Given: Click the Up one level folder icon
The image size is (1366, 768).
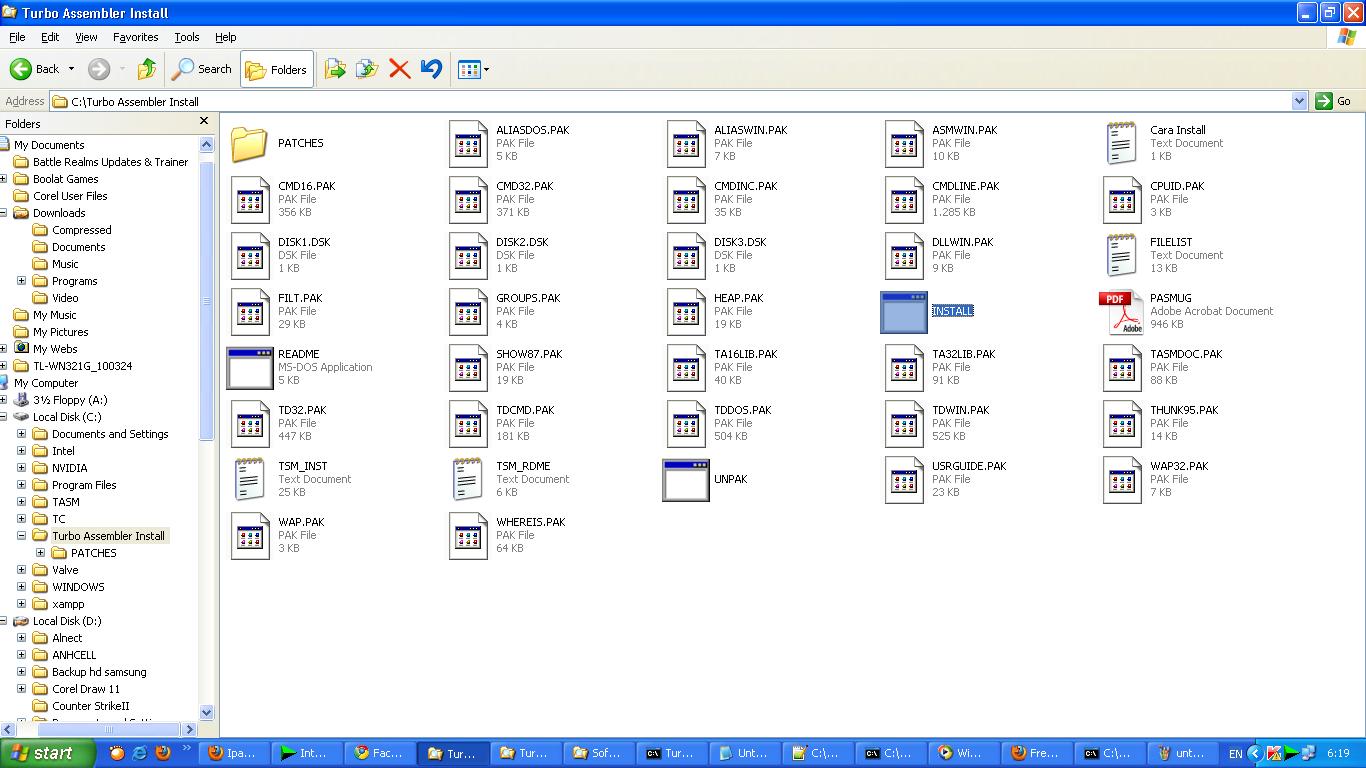Looking at the screenshot, I should (x=145, y=69).
